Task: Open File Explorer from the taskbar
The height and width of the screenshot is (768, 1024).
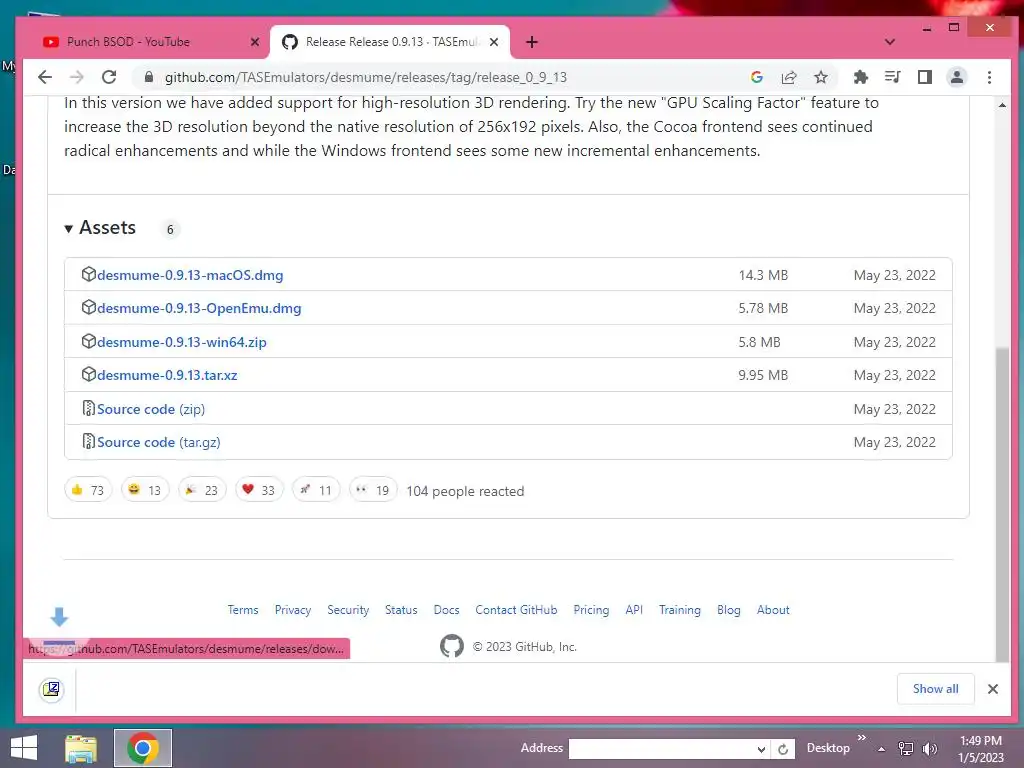Action: 81,748
